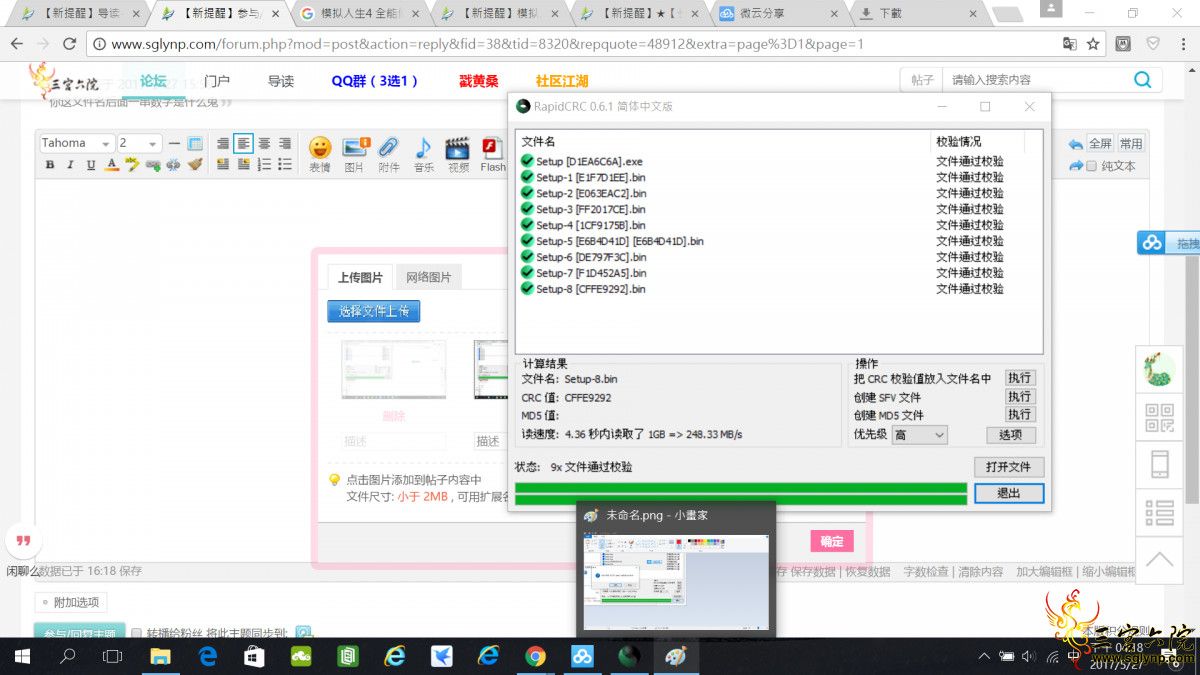Screen dimensions: 1200x675
Task: Click Task View button on taskbar
Action: click(x=113, y=656)
